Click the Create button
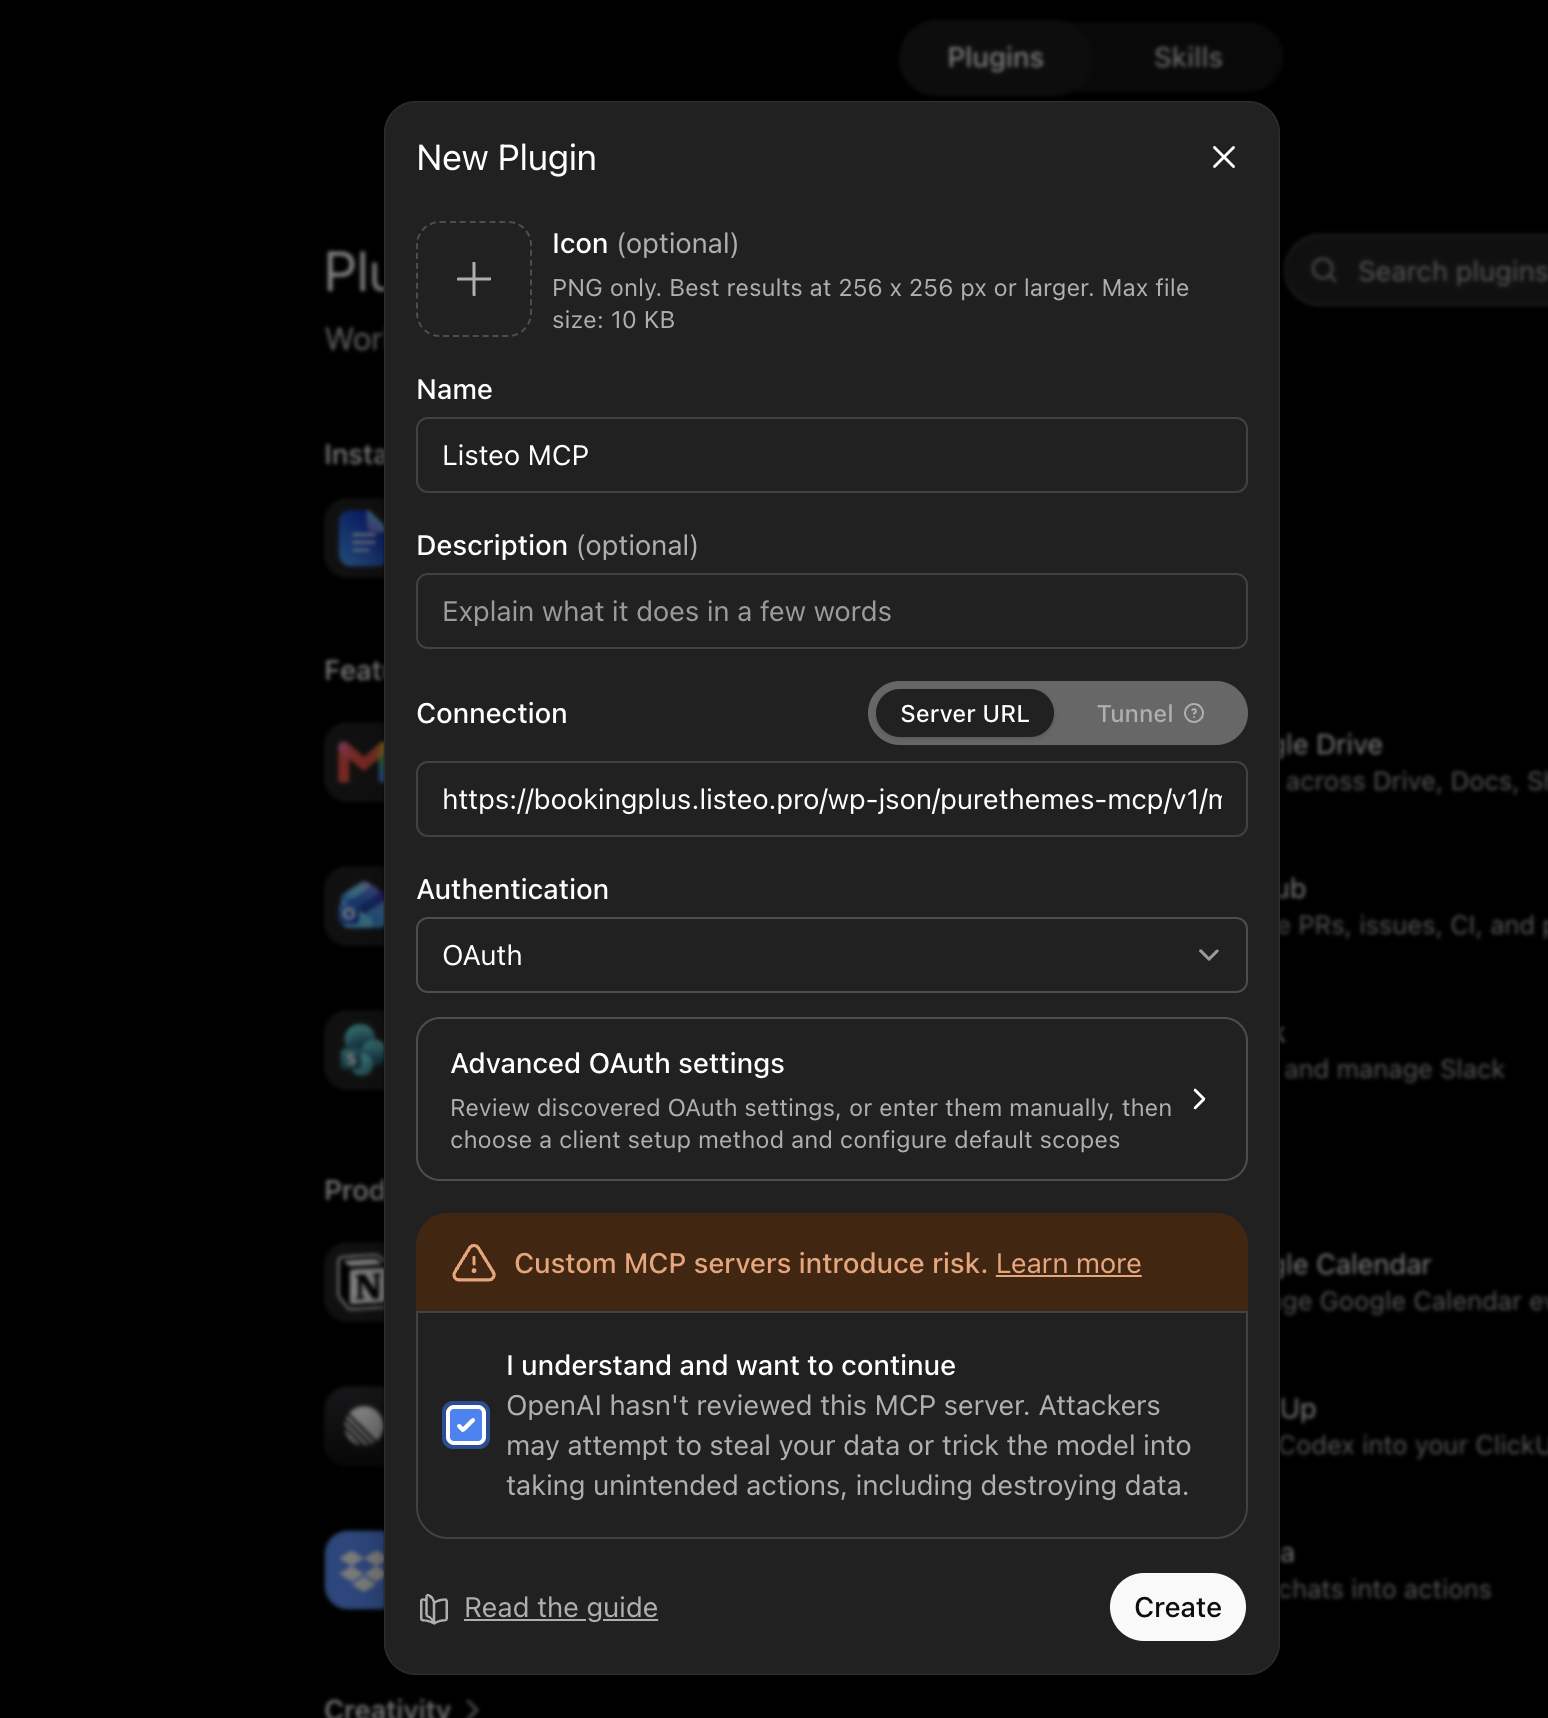The width and height of the screenshot is (1548, 1718). pos(1178,1607)
